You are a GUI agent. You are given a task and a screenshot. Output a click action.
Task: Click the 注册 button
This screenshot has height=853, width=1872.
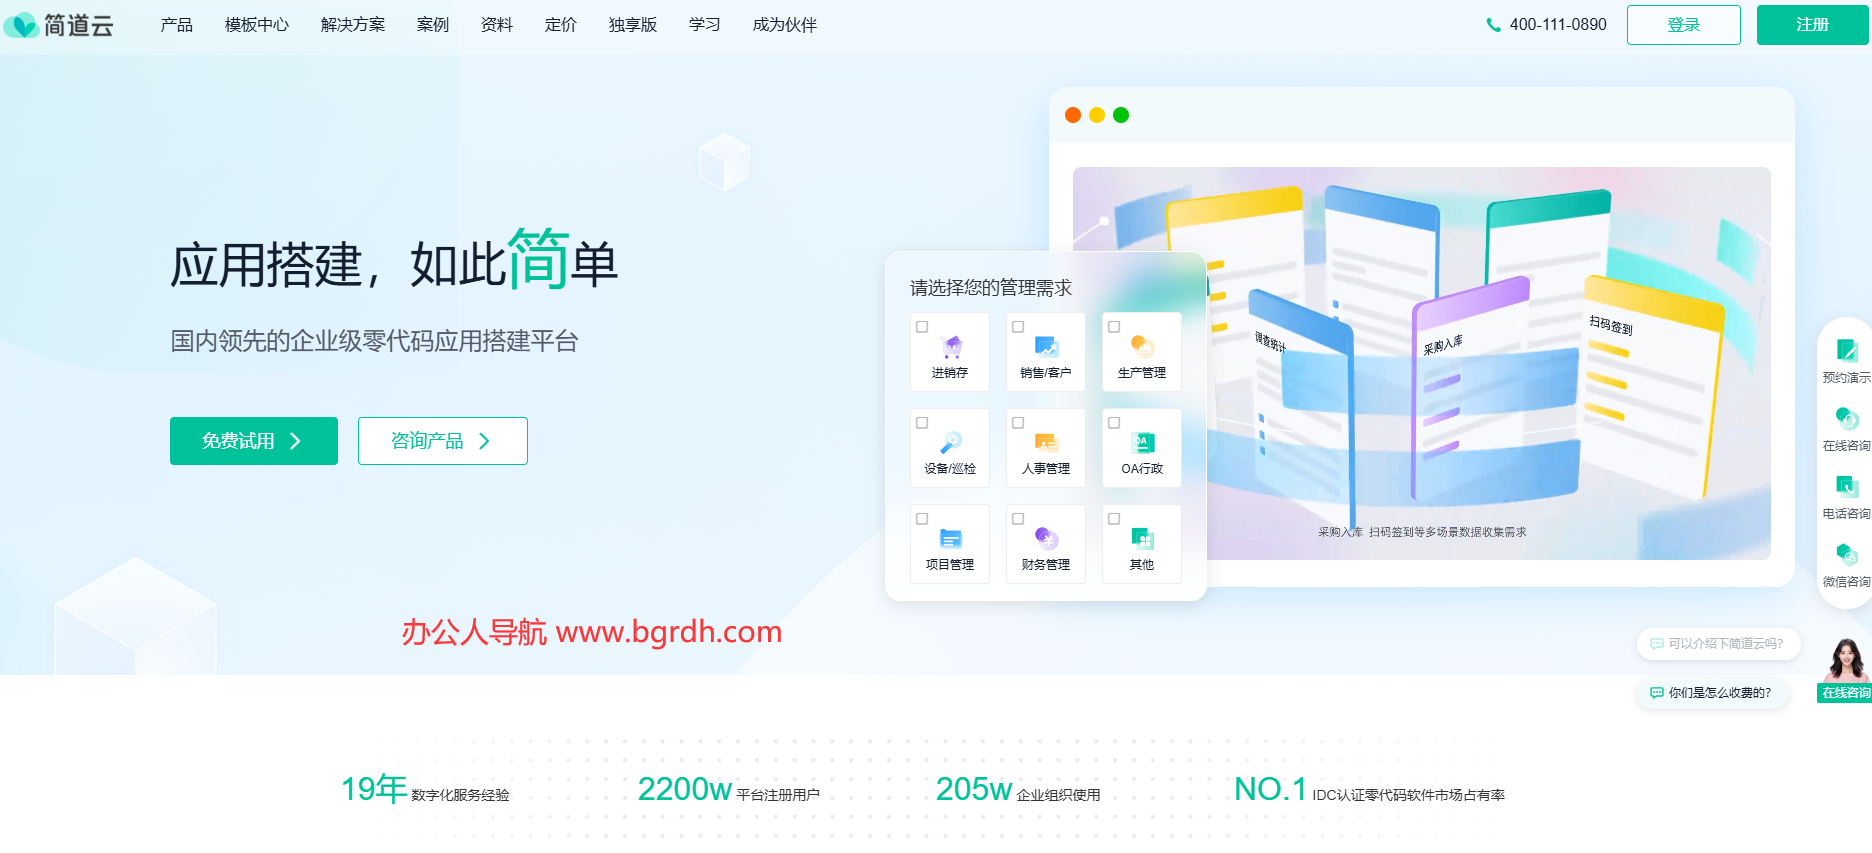[1812, 25]
